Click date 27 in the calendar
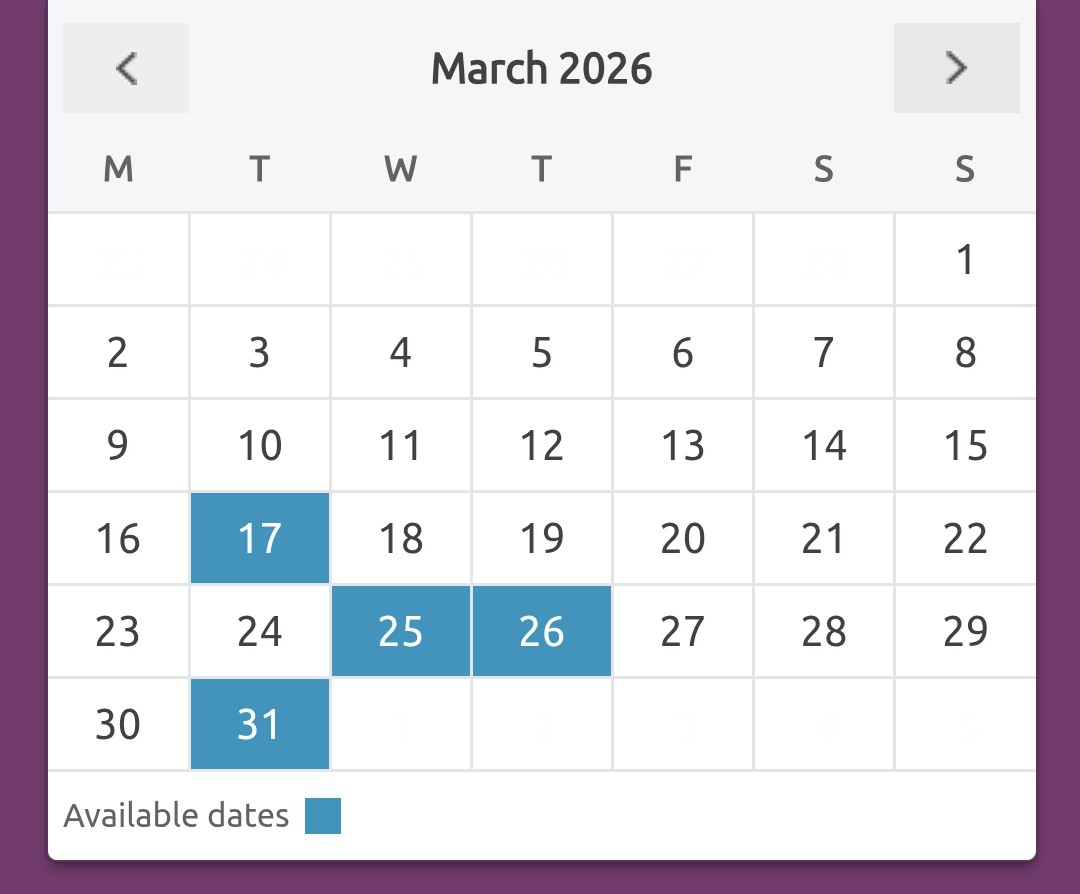Viewport: 1080px width, 894px height. pos(683,631)
